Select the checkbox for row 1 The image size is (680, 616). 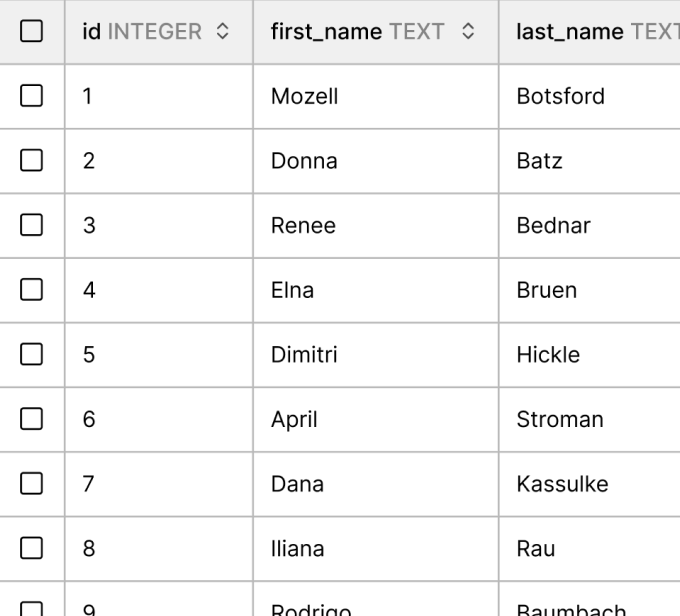tap(32, 96)
